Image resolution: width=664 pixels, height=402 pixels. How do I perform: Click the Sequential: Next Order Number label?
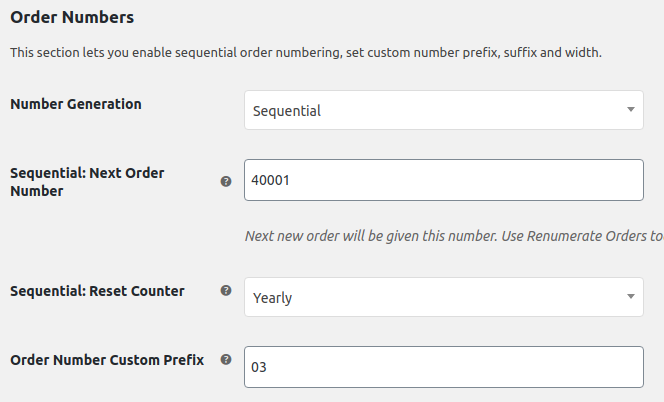tap(87, 182)
